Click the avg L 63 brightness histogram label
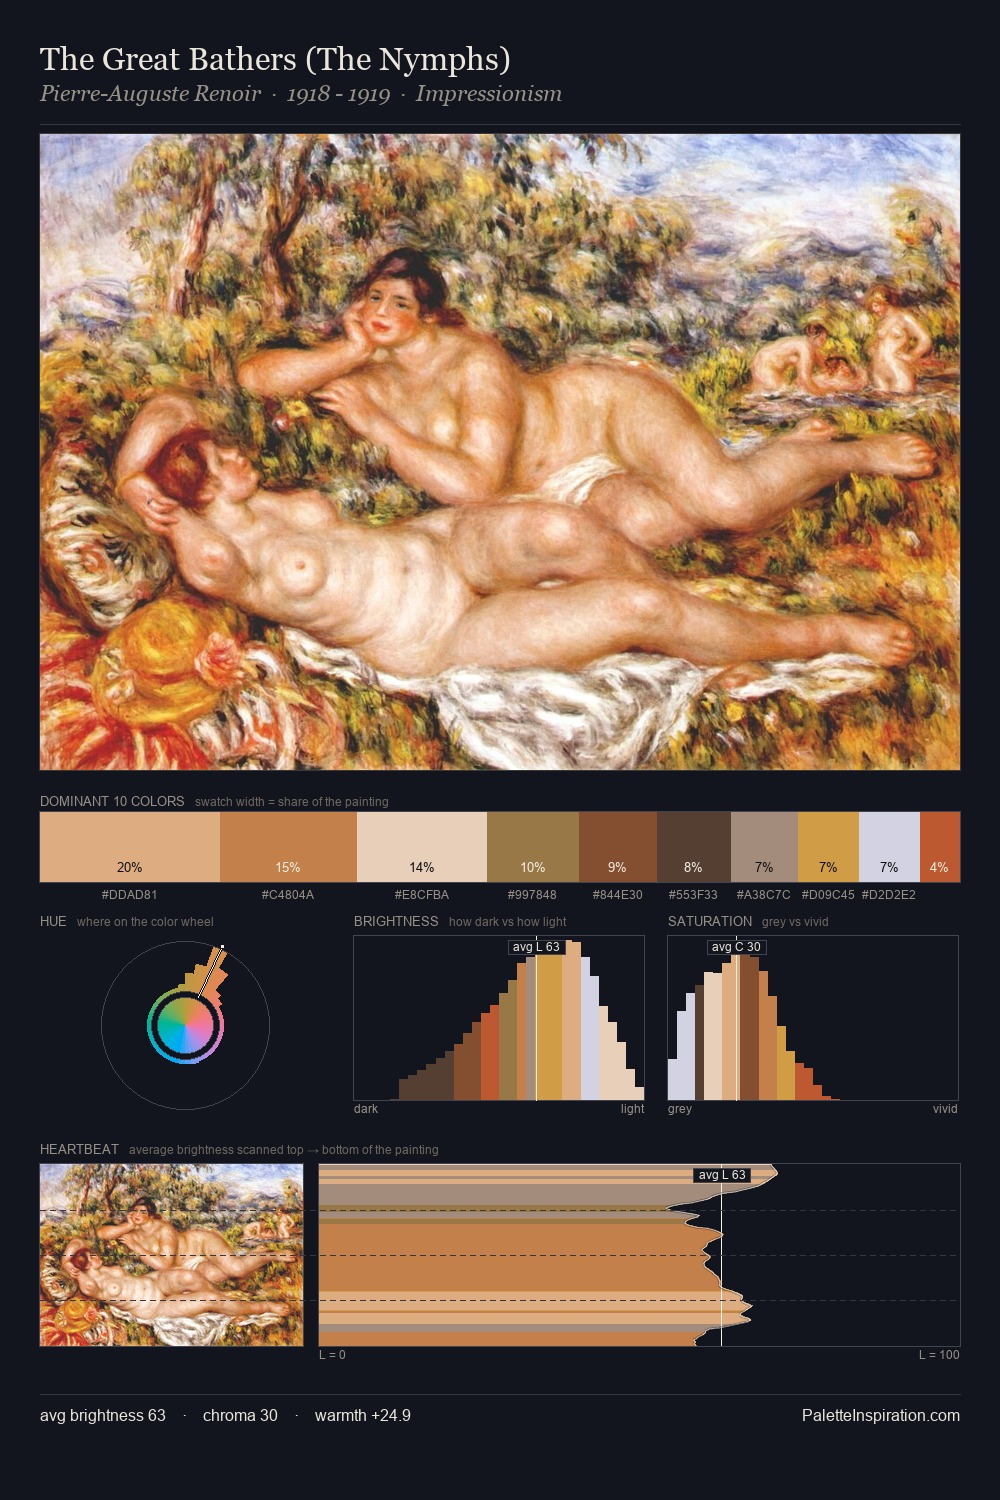This screenshot has height=1500, width=1000. [x=537, y=947]
